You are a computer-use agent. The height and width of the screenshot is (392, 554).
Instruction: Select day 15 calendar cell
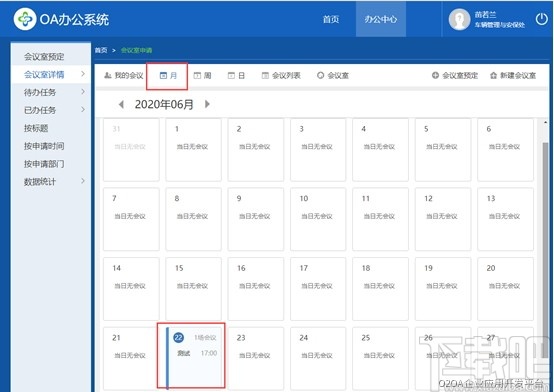(193, 289)
